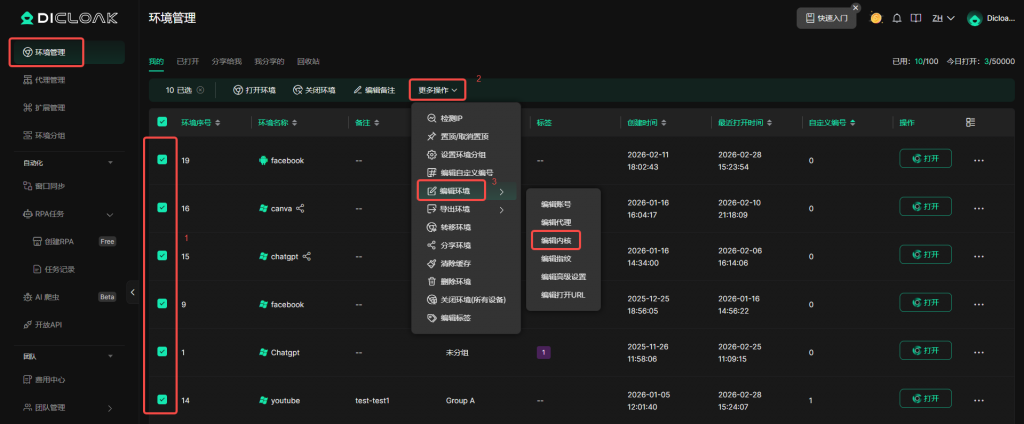Open 代理管理 in the sidebar
This screenshot has width=1024, height=424.
pos(50,80)
